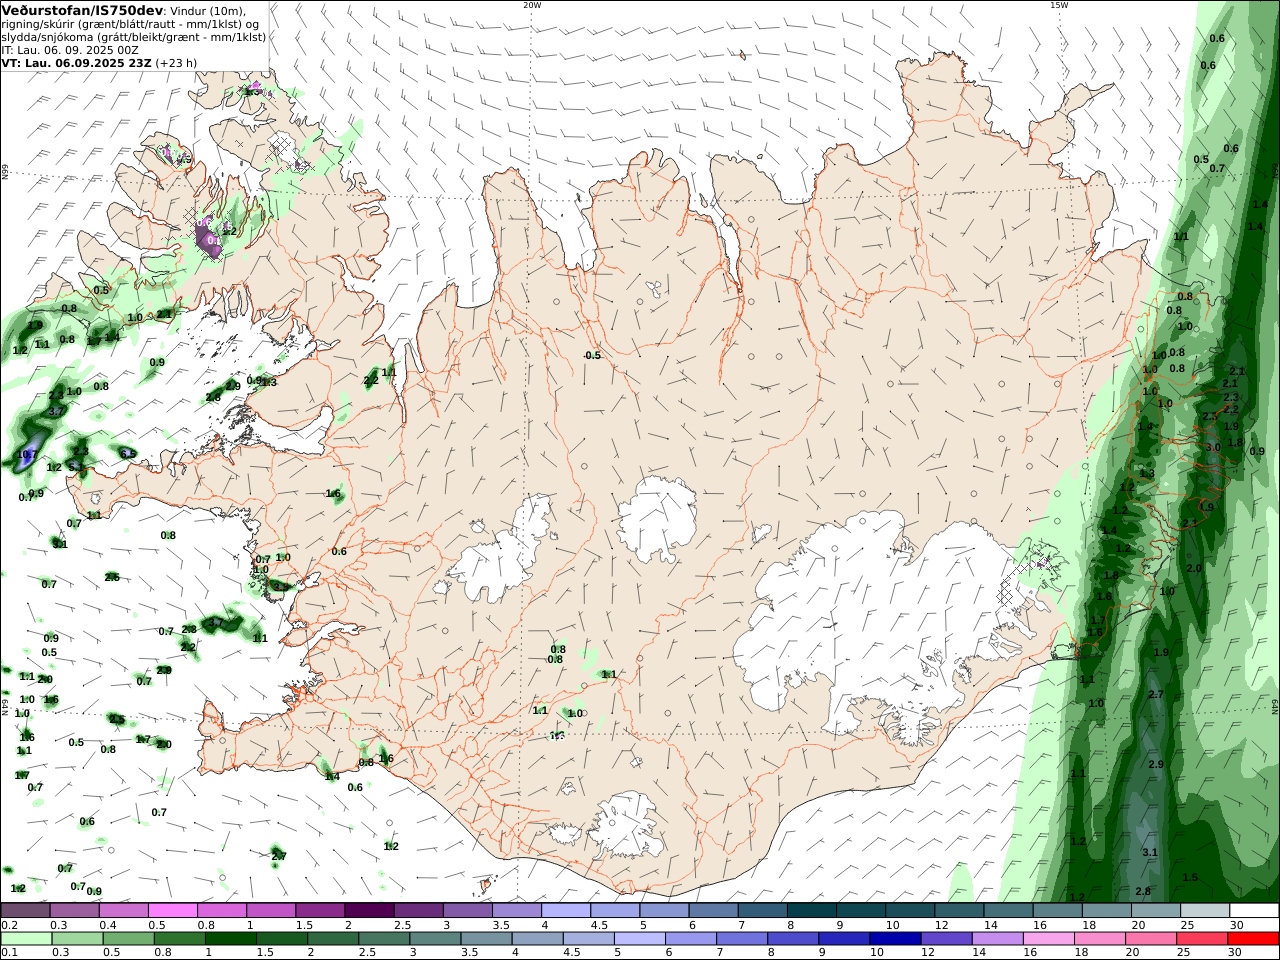This screenshot has height=960, width=1280.
Task: Click the initial time 'IT: Lau. 06. 09. 2025 00Z'
Action: (70, 50)
